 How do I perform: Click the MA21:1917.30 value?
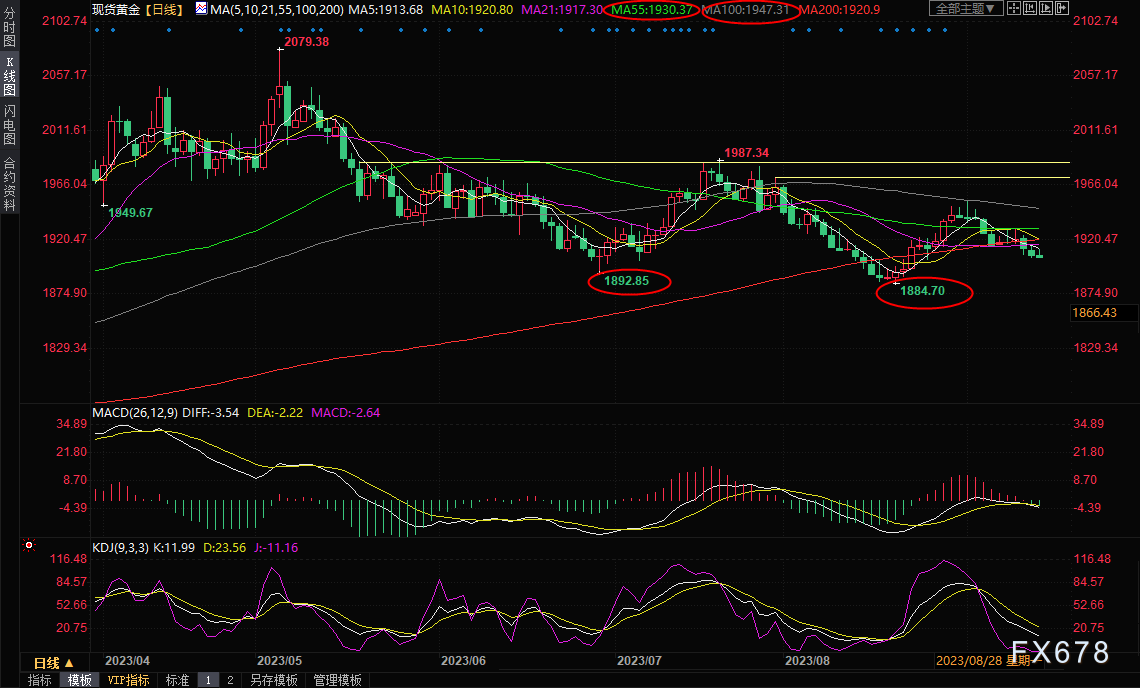[x=562, y=9]
